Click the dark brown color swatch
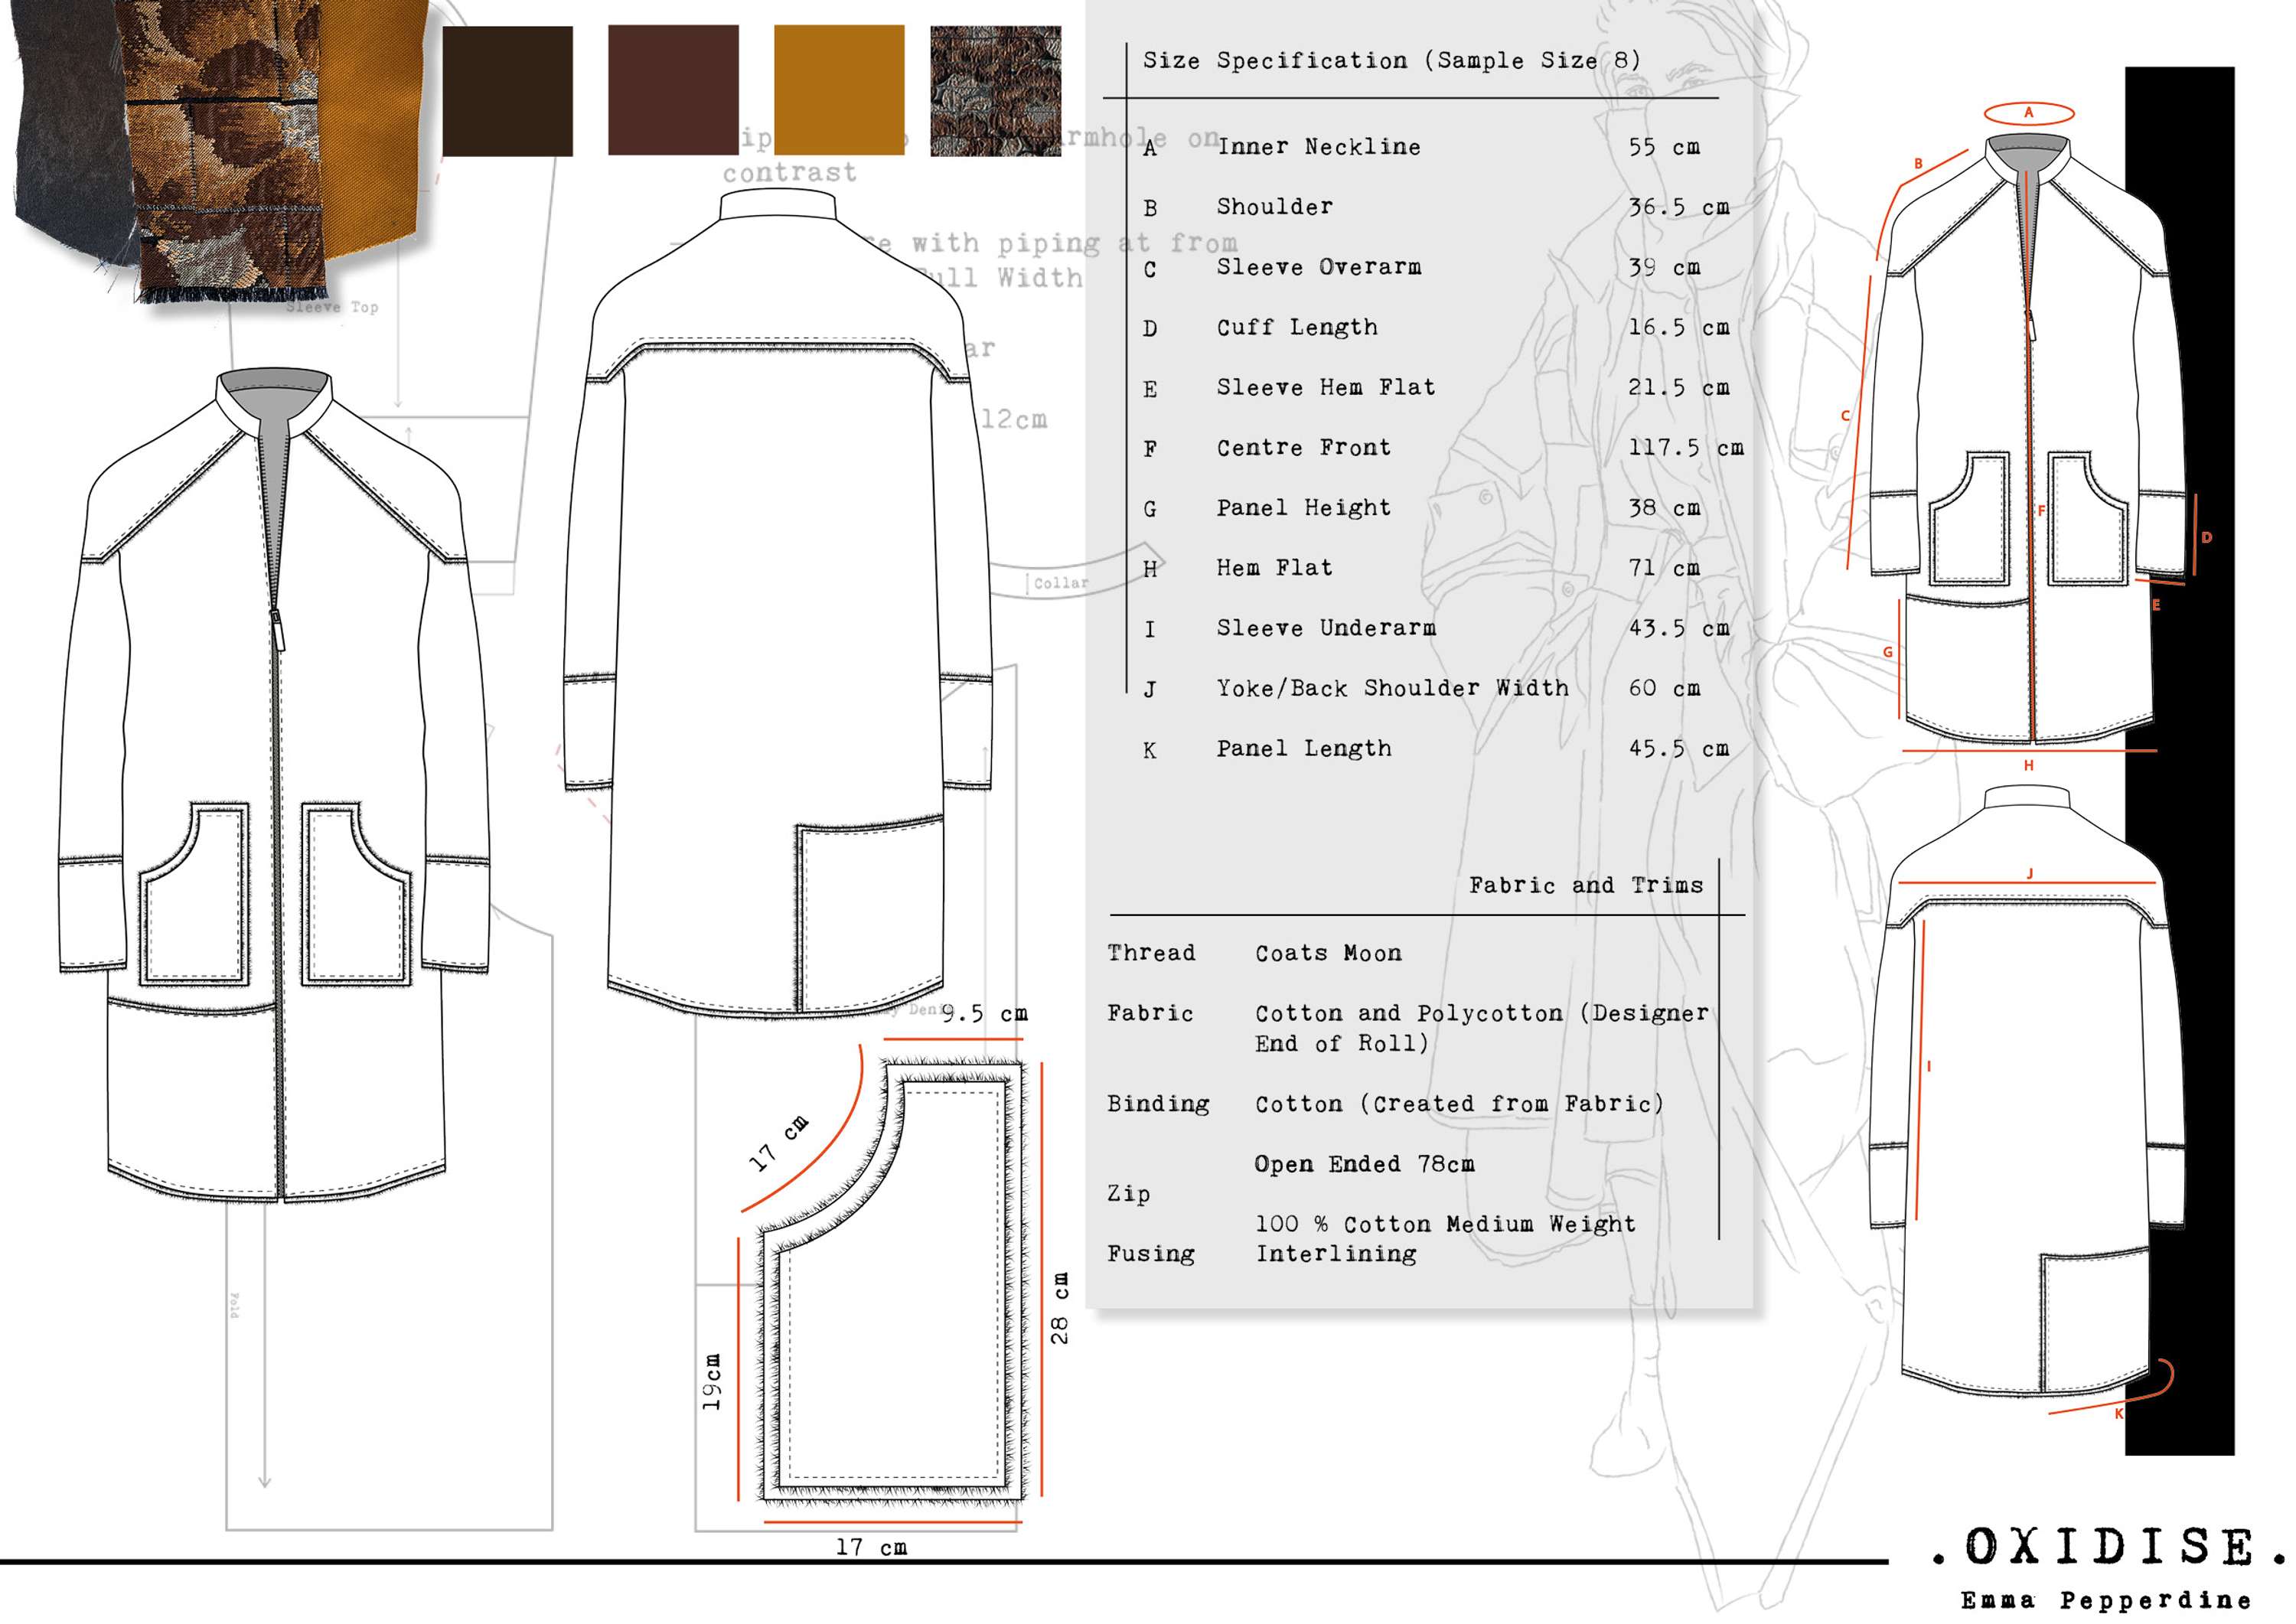 point(507,91)
